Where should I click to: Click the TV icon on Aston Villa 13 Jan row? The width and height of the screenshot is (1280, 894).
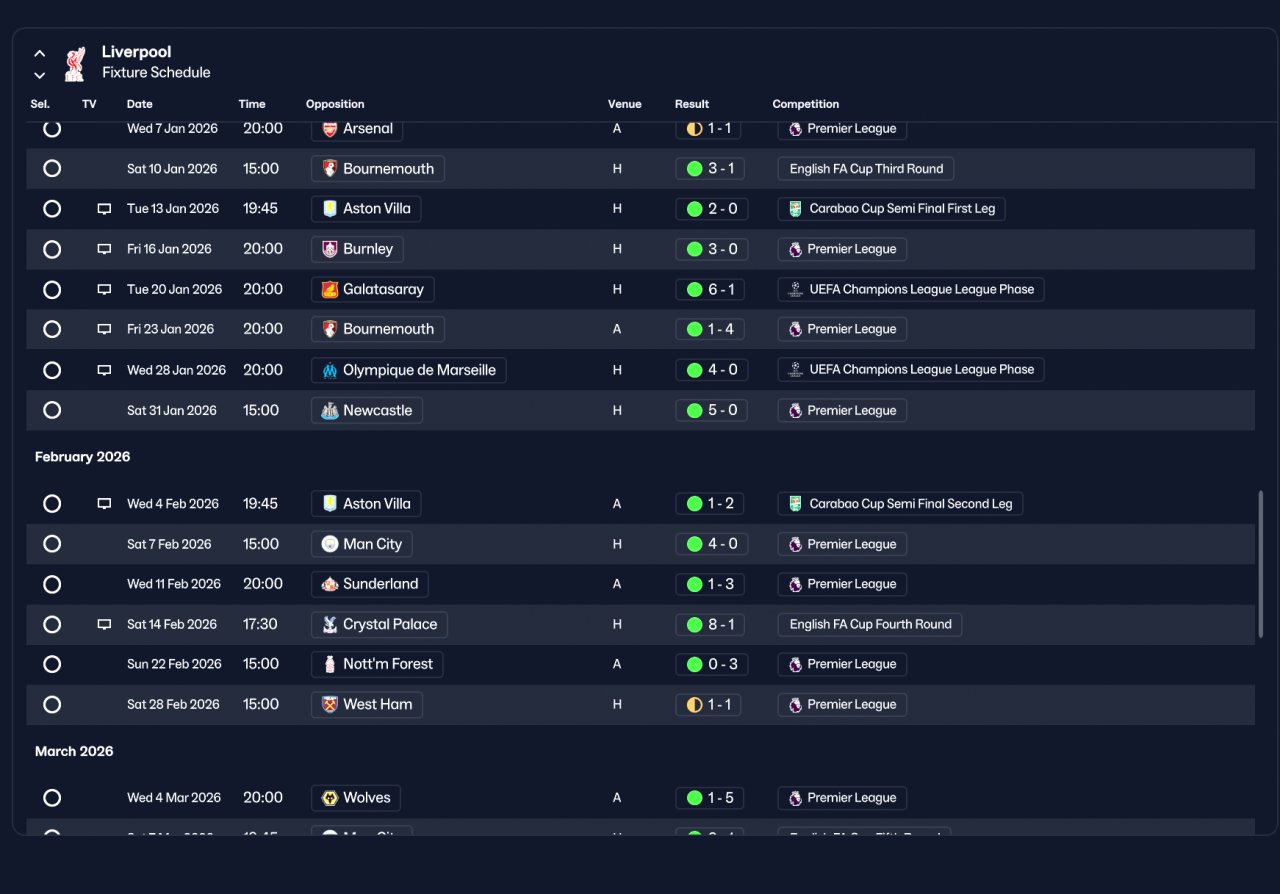[104, 209]
